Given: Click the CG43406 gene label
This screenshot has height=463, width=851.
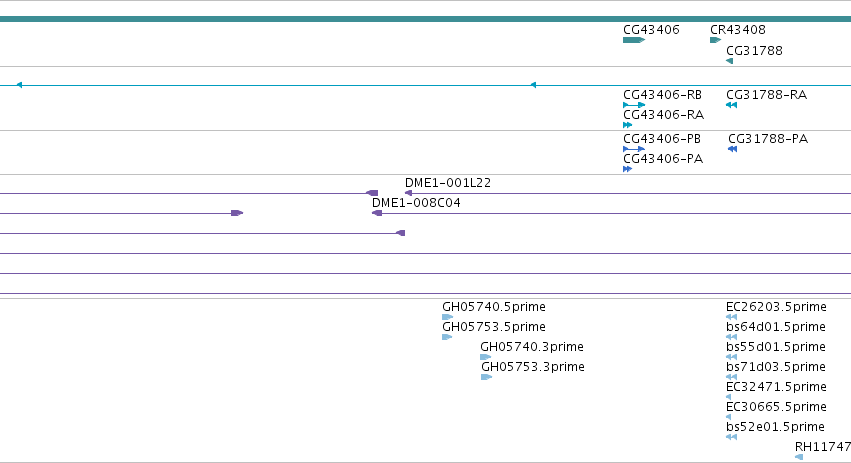Looking at the screenshot, I should pyautogui.click(x=651, y=30).
